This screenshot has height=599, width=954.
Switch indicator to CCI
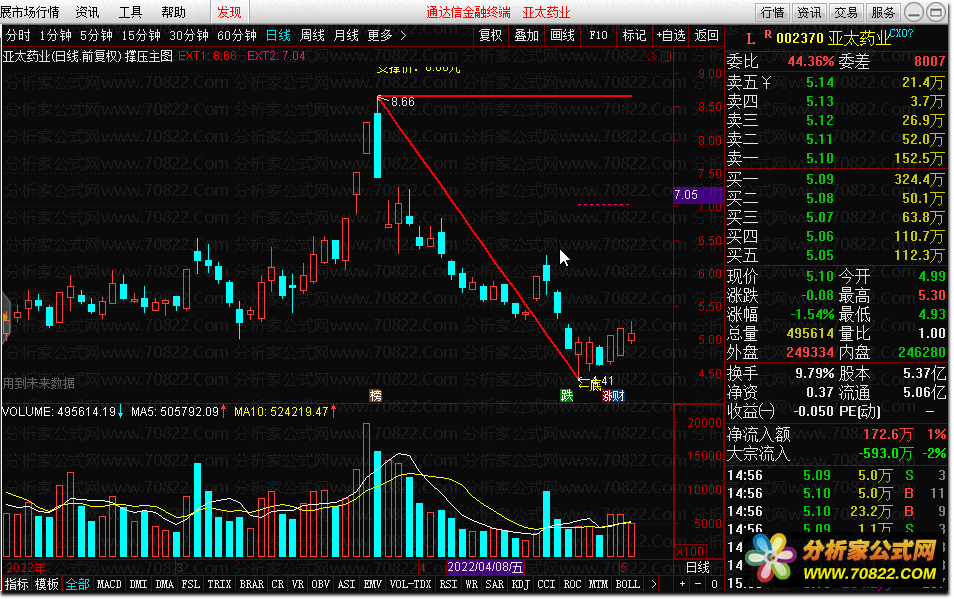(546, 584)
